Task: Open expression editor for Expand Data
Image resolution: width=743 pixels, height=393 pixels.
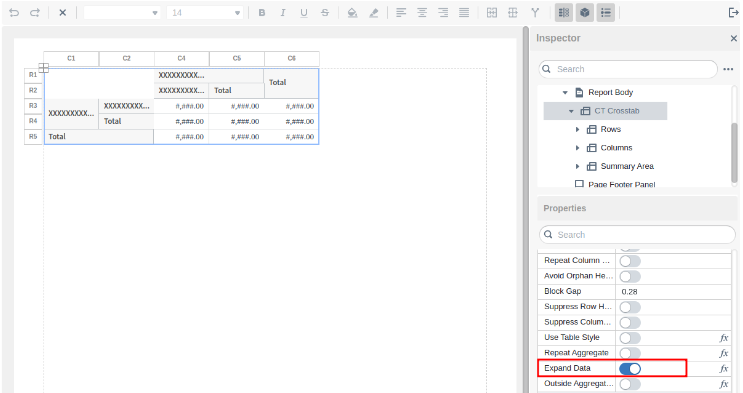Action: click(x=724, y=368)
